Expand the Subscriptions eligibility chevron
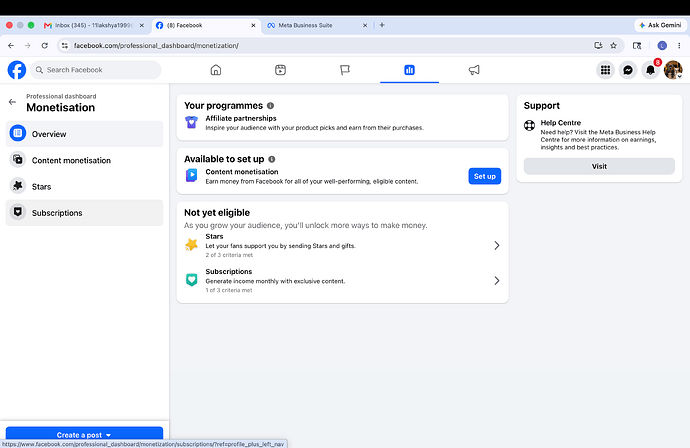690x448 pixels. tap(496, 281)
